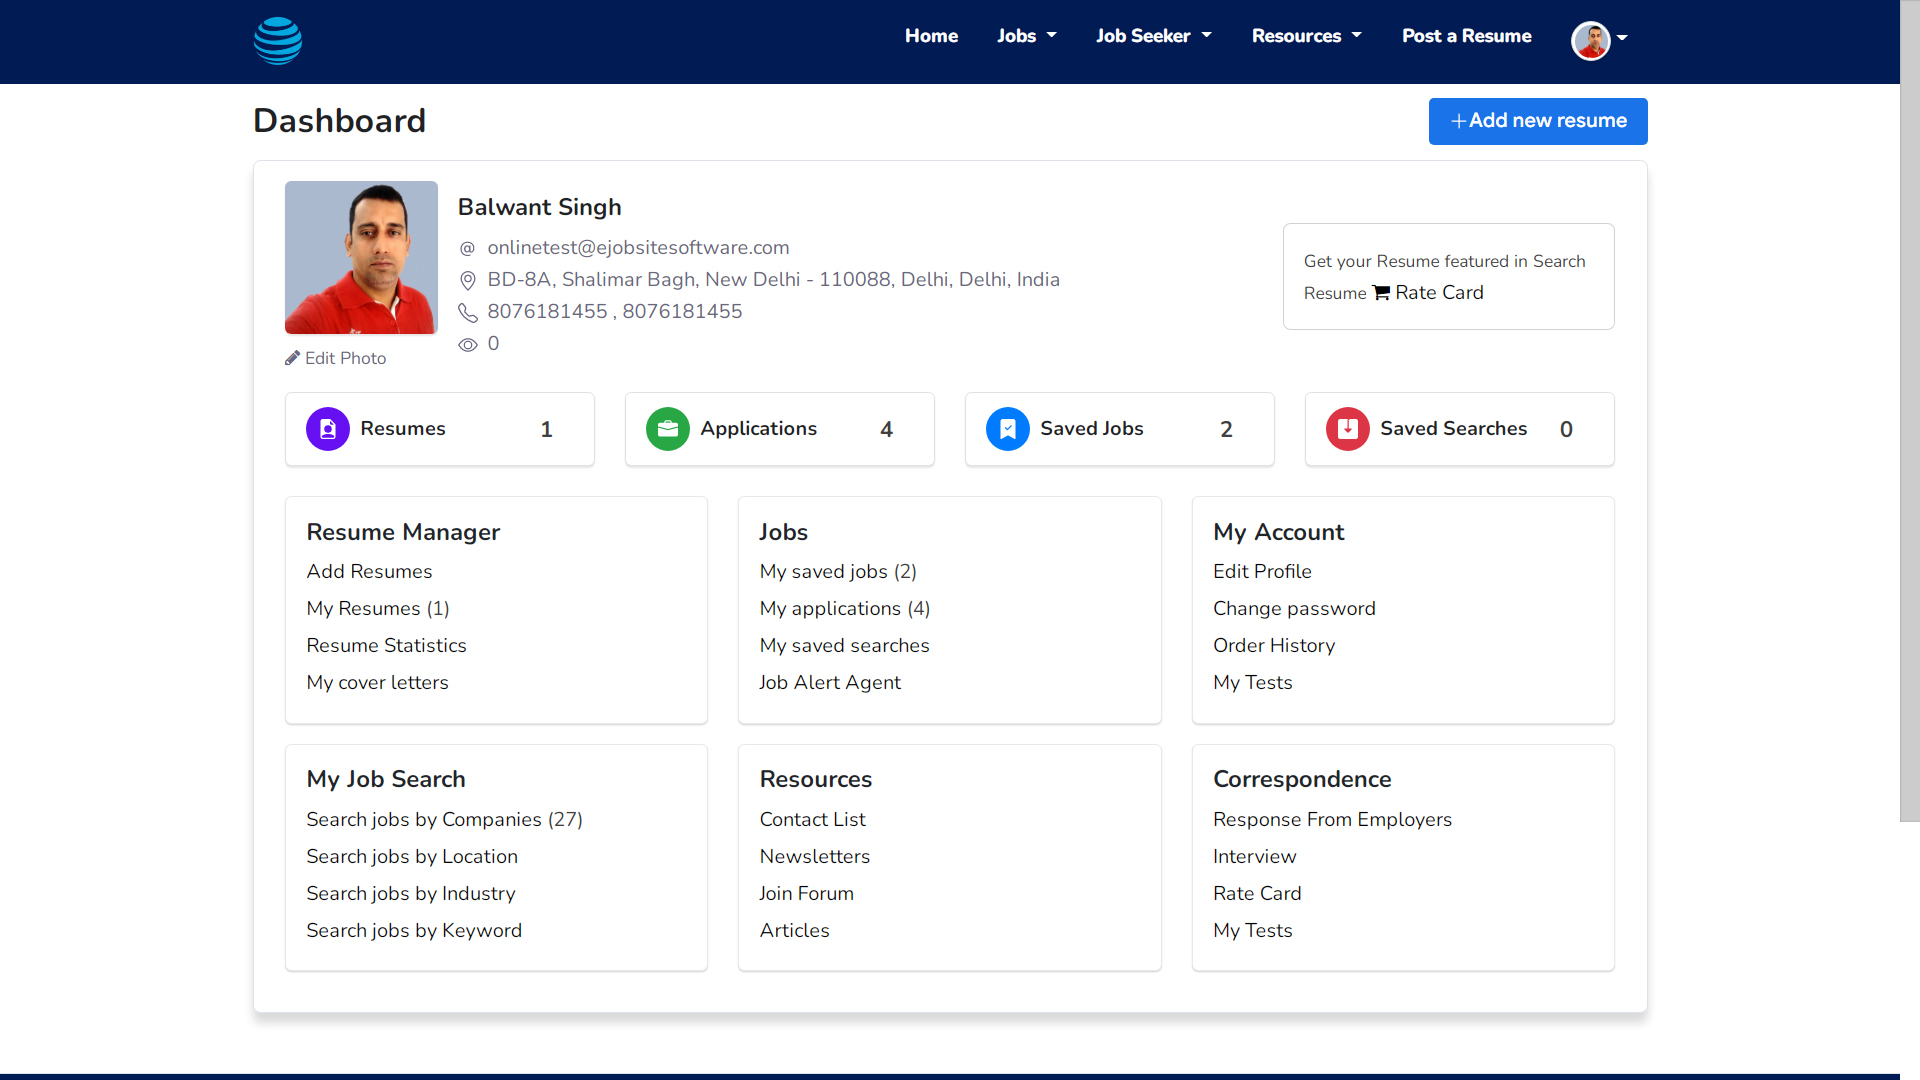Open the user avatar menu in navbar
Image resolution: width=1920 pixels, height=1080 pixels.
point(1599,40)
